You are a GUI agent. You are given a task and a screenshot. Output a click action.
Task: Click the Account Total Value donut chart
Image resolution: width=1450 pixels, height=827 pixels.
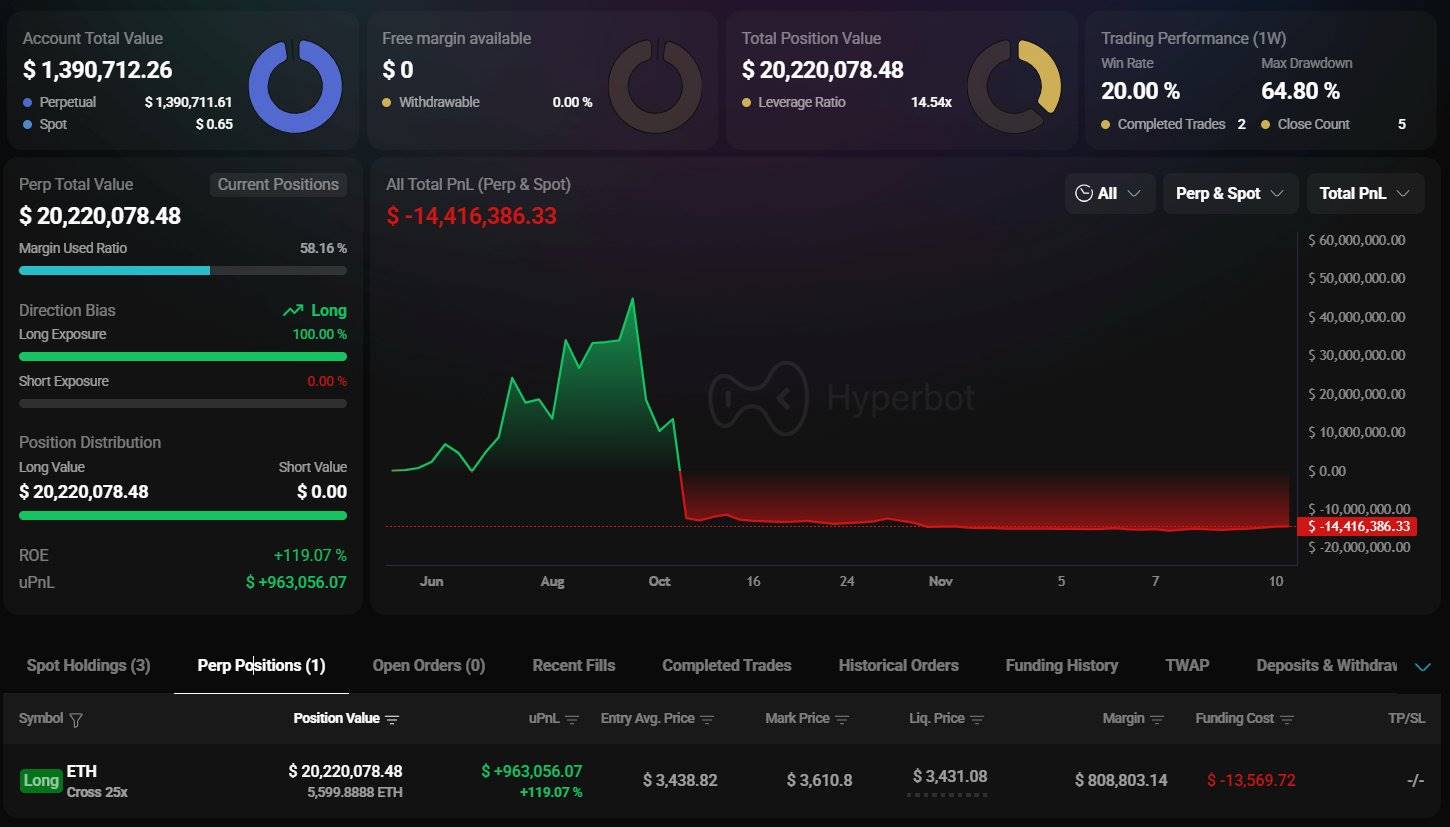295,87
